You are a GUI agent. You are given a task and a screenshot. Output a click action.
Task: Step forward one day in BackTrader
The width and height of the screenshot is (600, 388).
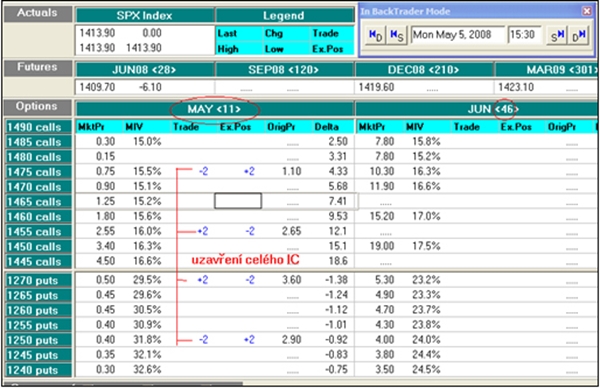point(579,35)
